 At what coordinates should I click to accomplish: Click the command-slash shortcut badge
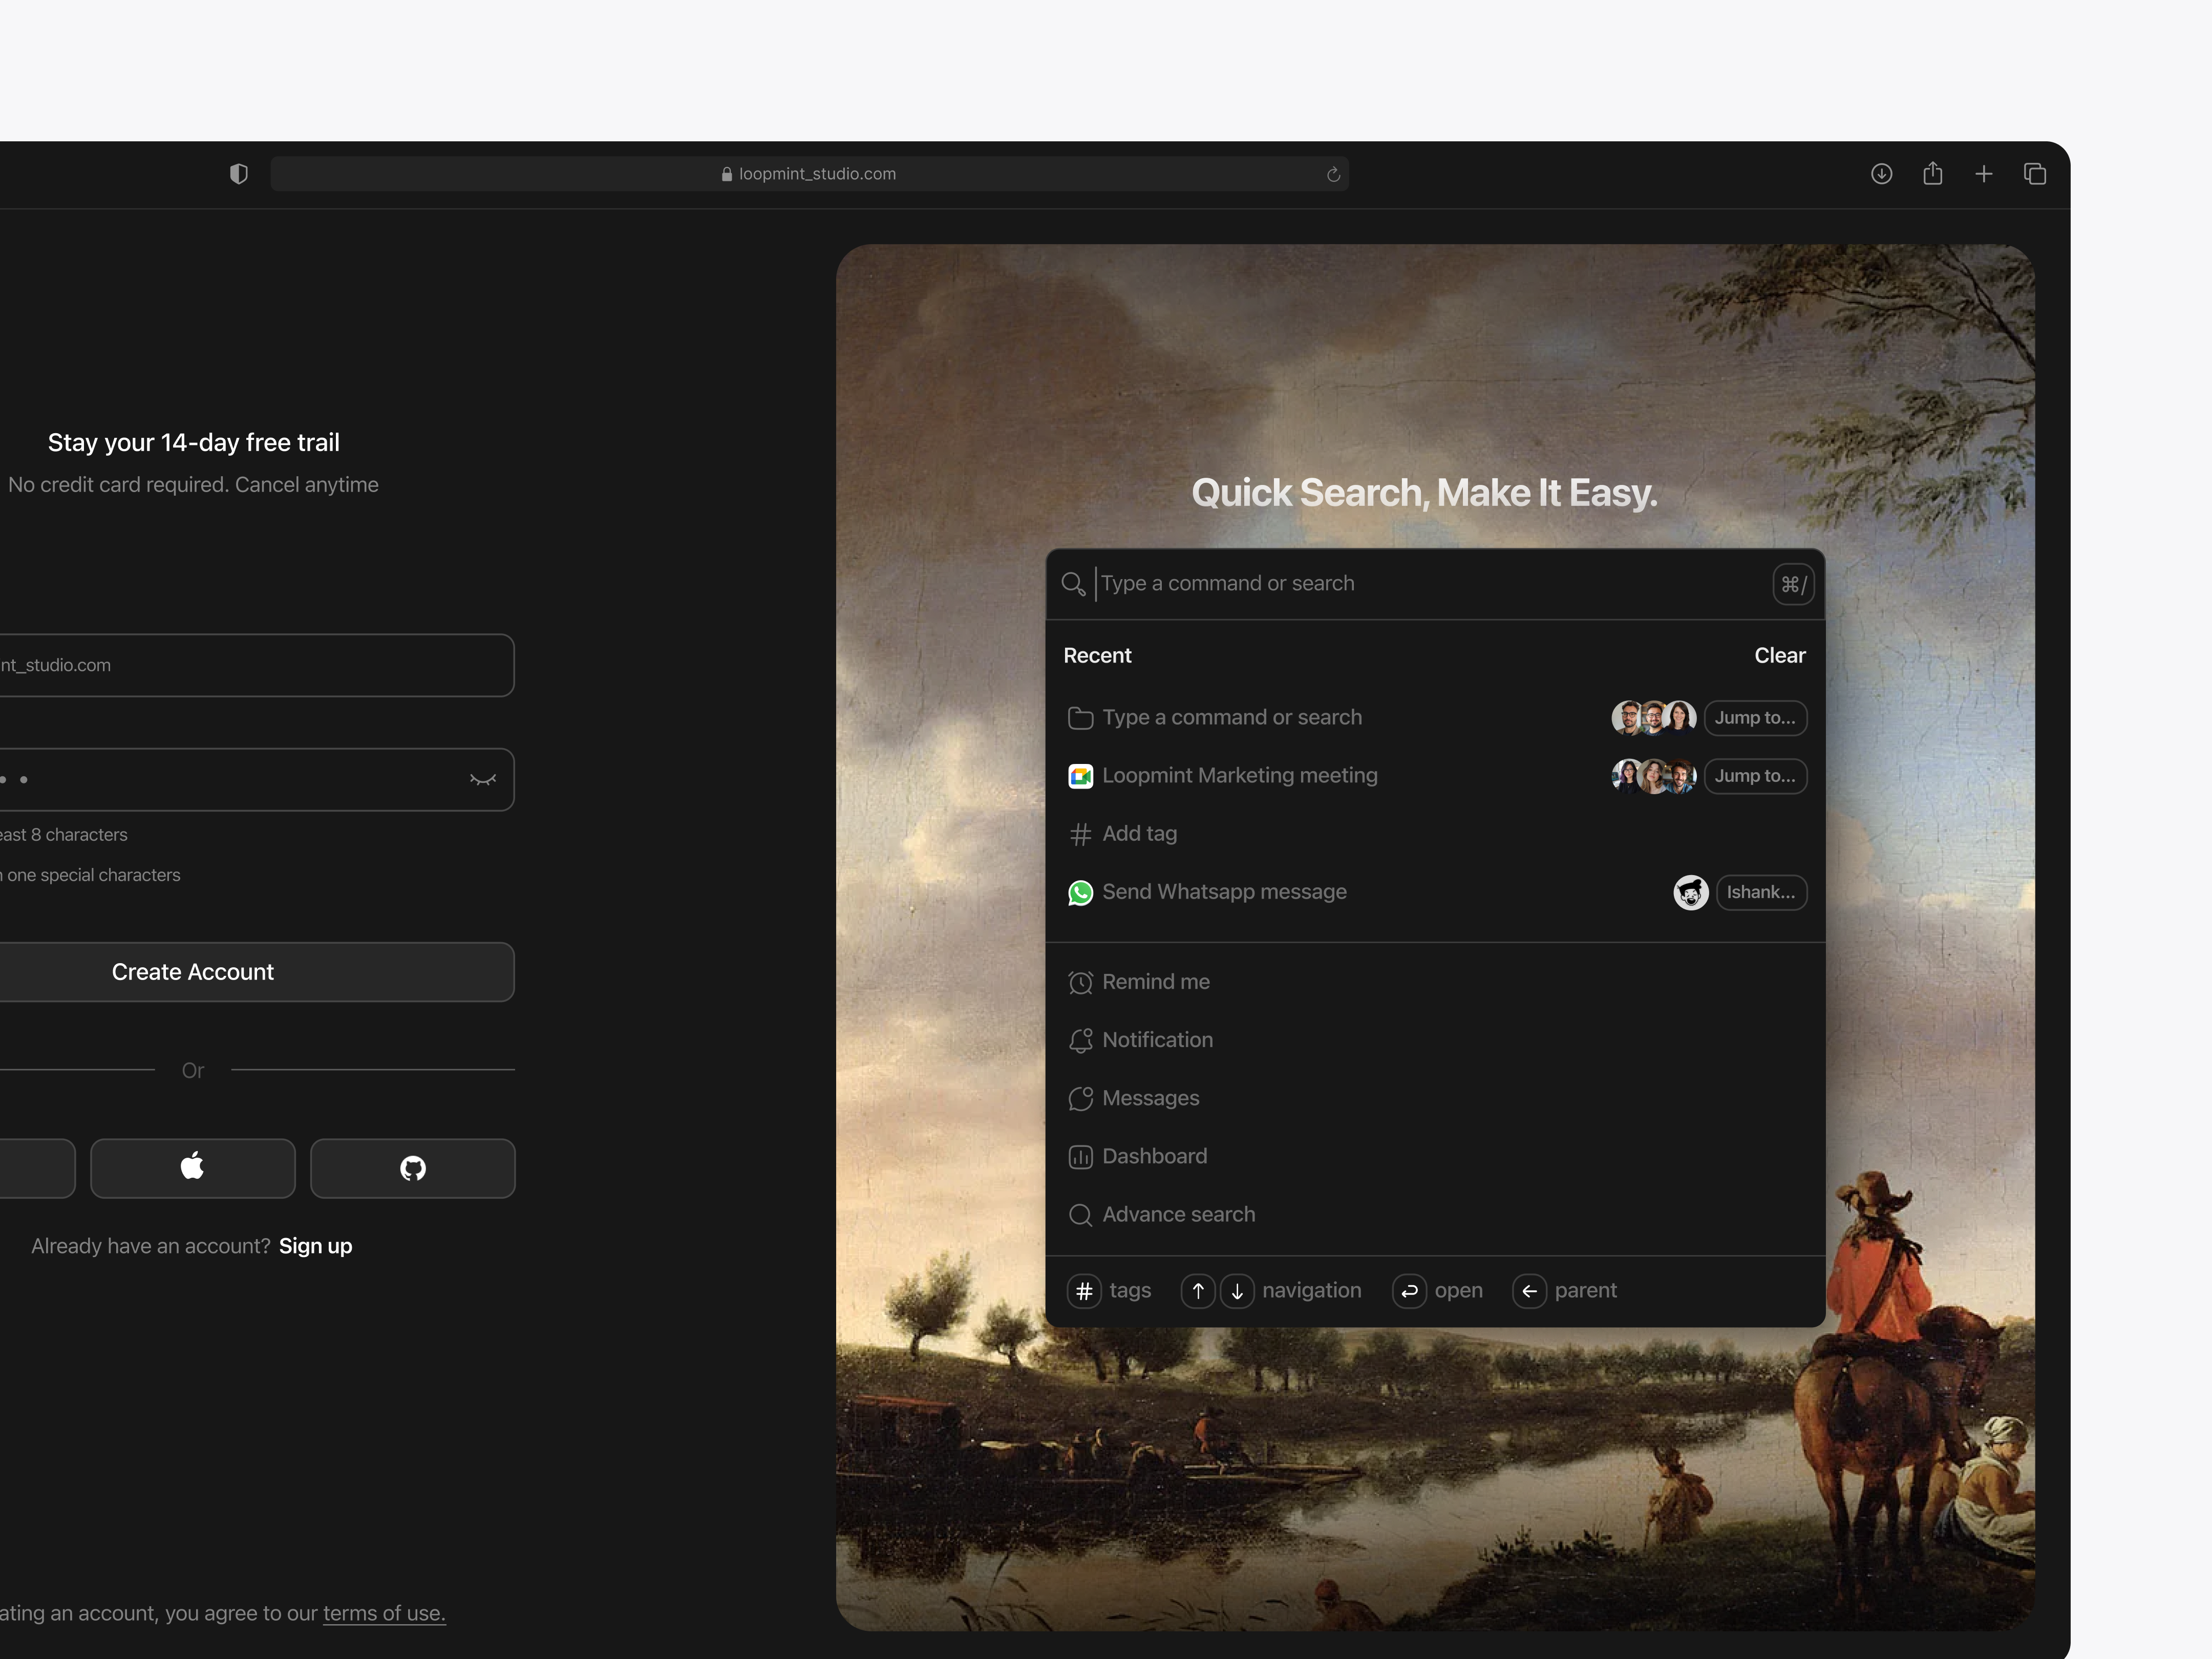[1793, 584]
